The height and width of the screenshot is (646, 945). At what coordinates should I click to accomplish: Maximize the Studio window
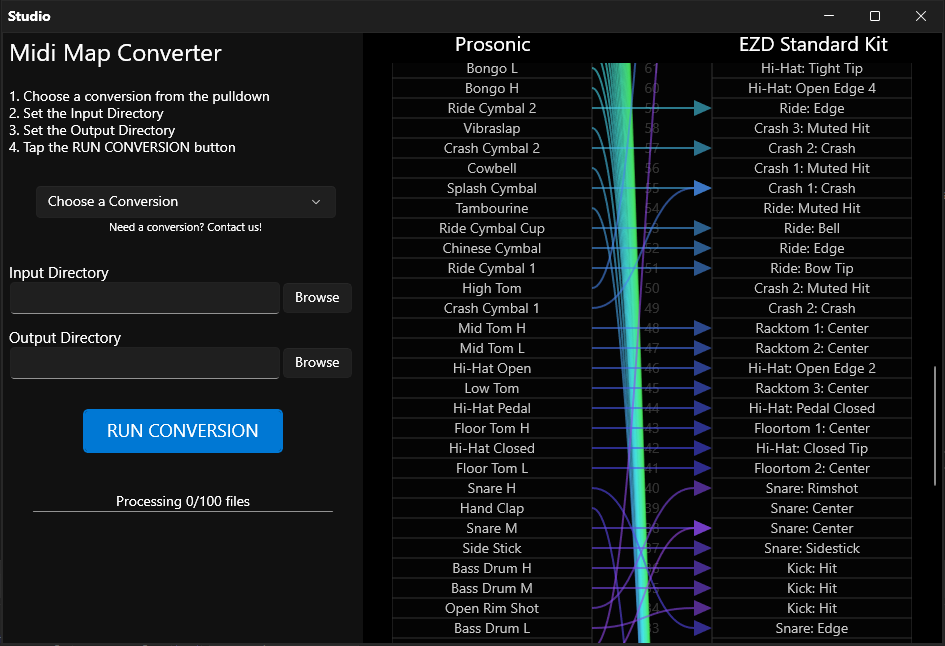[875, 16]
